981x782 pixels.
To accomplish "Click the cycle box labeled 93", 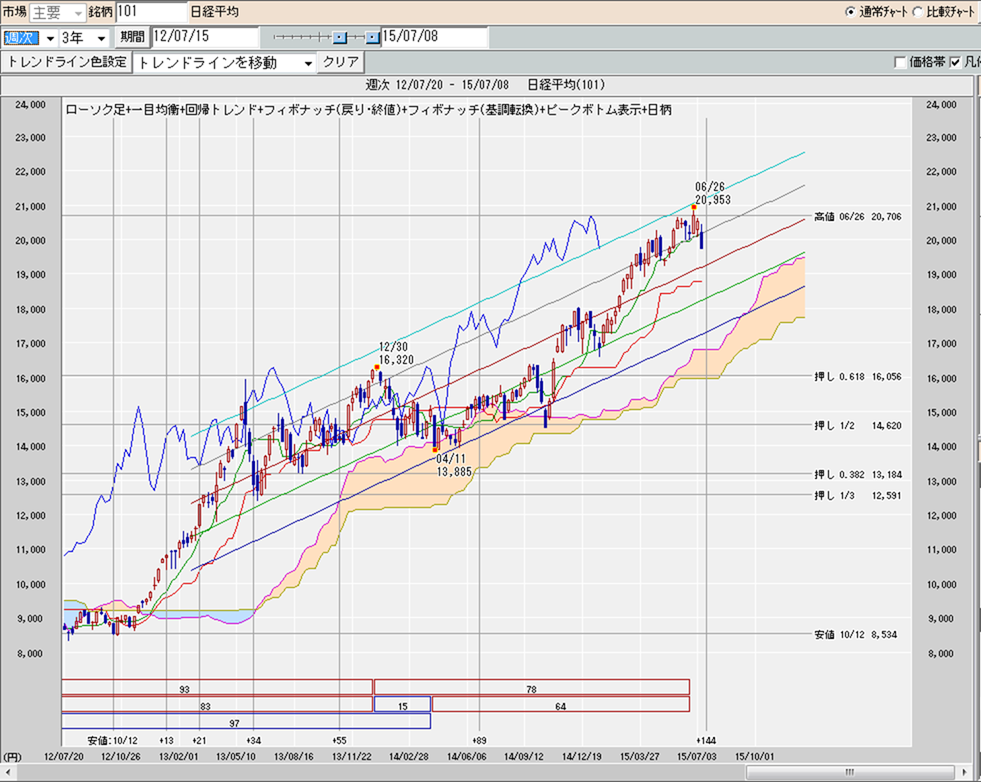I will coord(216,688).
